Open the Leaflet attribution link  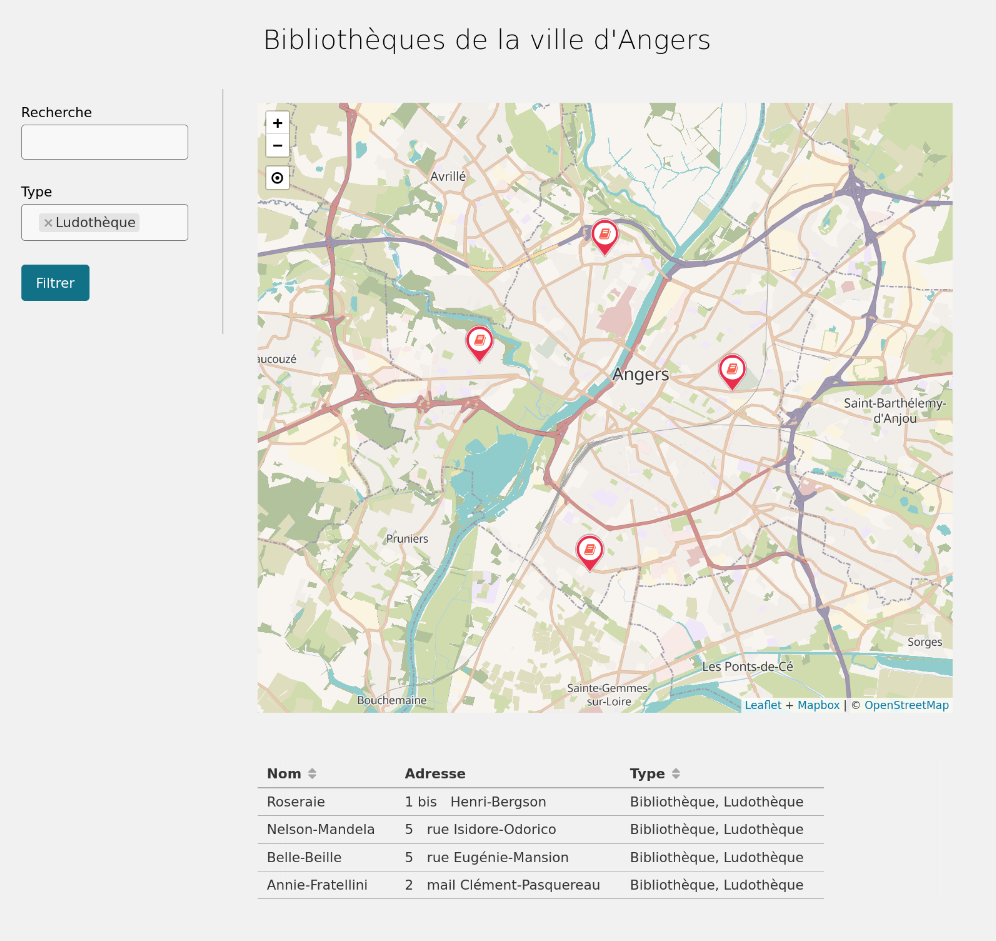pyautogui.click(x=763, y=705)
